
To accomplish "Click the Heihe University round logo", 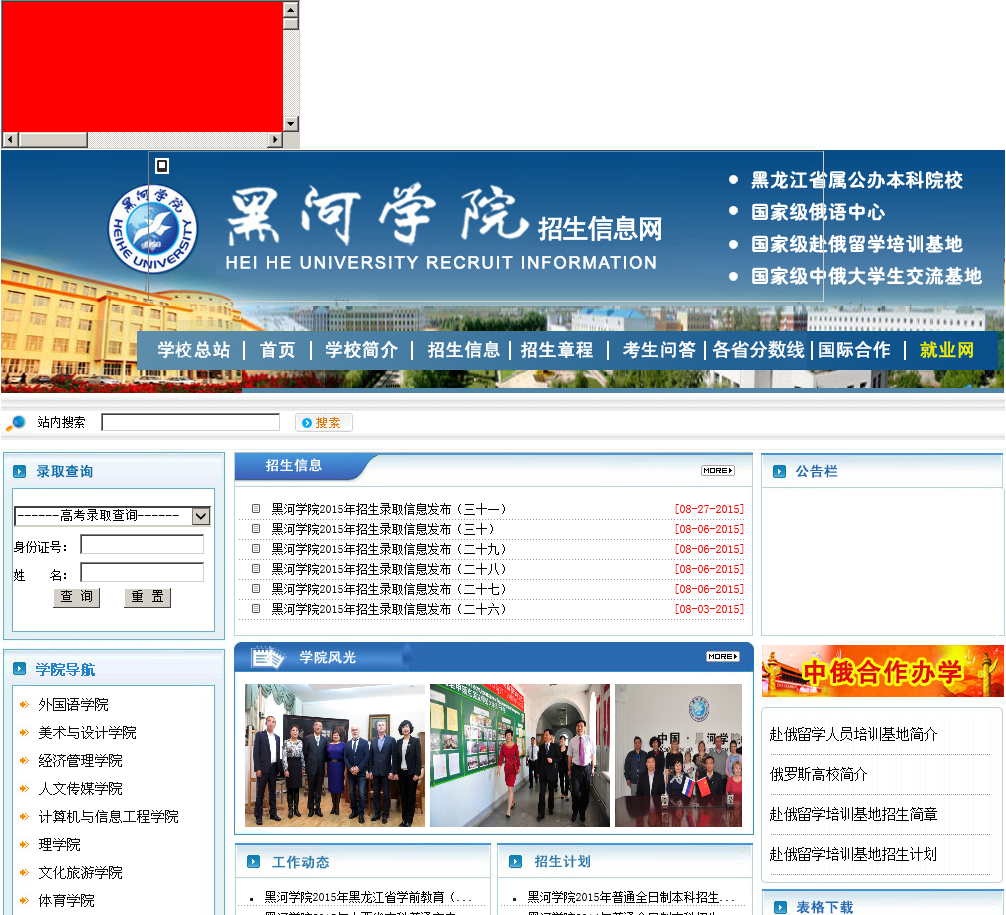I will (x=153, y=229).
